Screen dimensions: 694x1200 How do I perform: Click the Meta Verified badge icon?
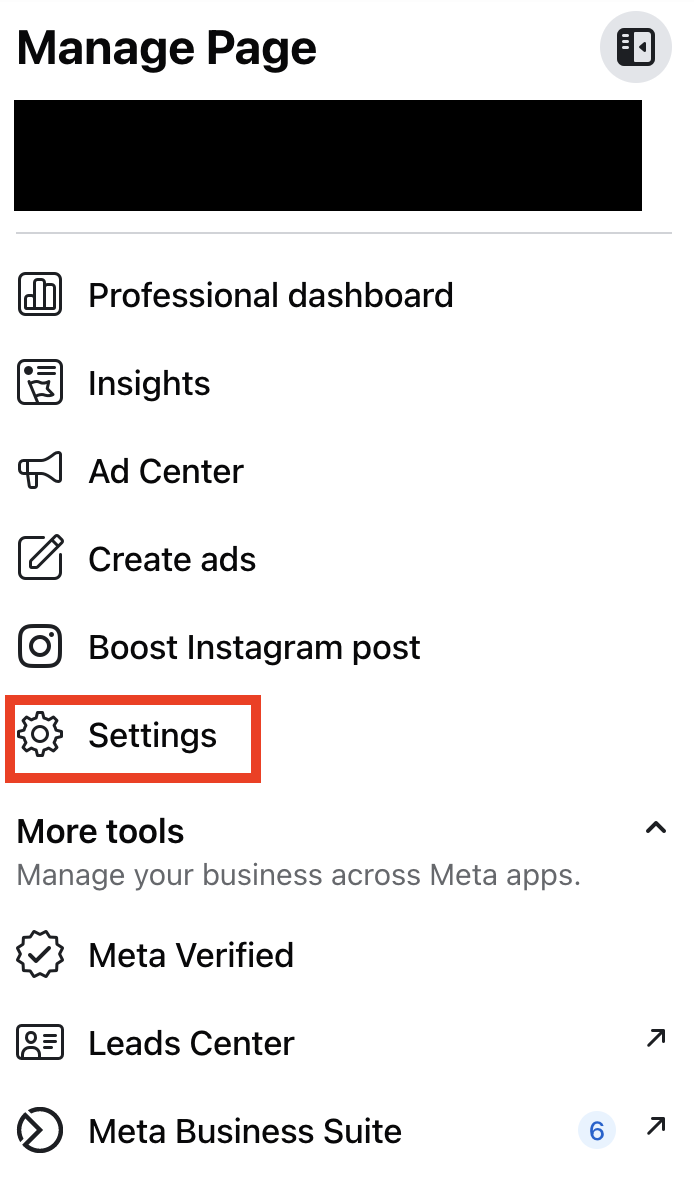(40, 955)
